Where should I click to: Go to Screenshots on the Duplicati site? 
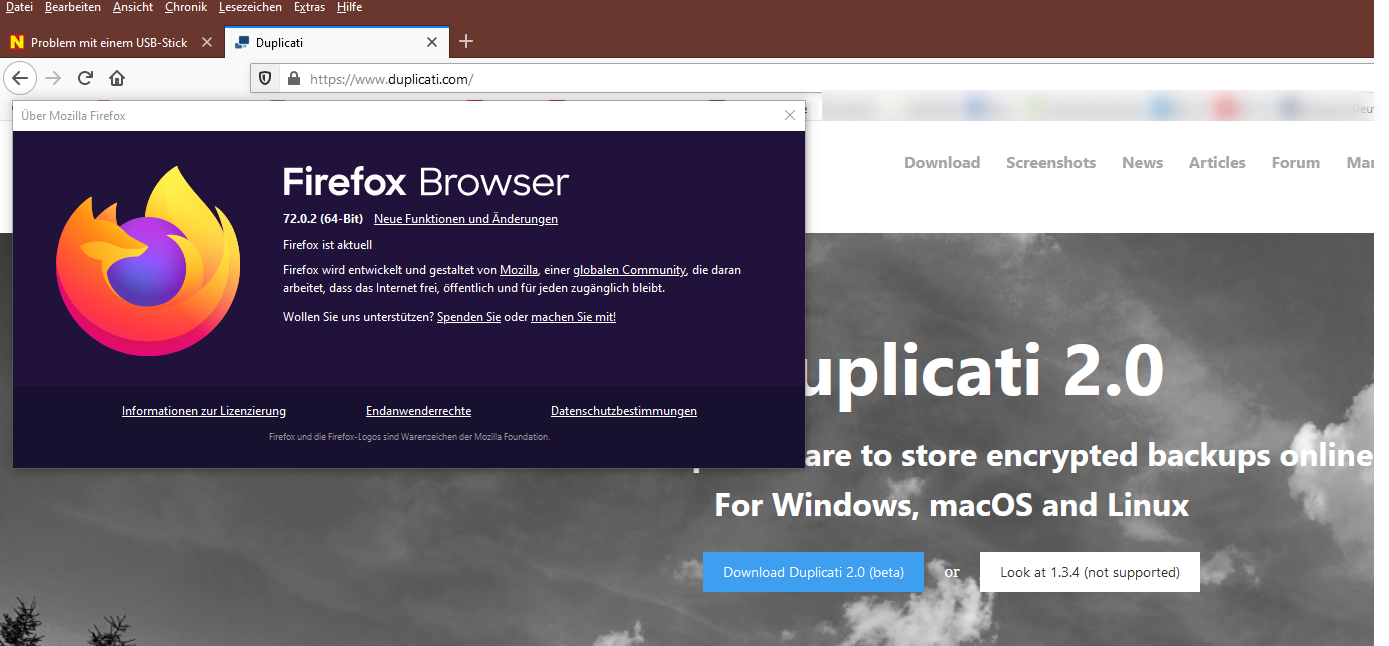pyautogui.click(x=1051, y=163)
